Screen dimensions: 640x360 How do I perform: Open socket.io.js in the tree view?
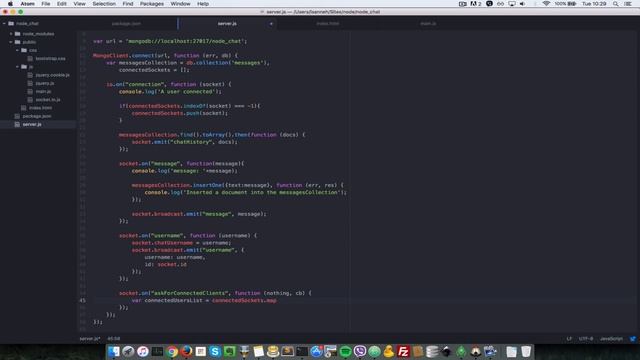tap(48, 100)
